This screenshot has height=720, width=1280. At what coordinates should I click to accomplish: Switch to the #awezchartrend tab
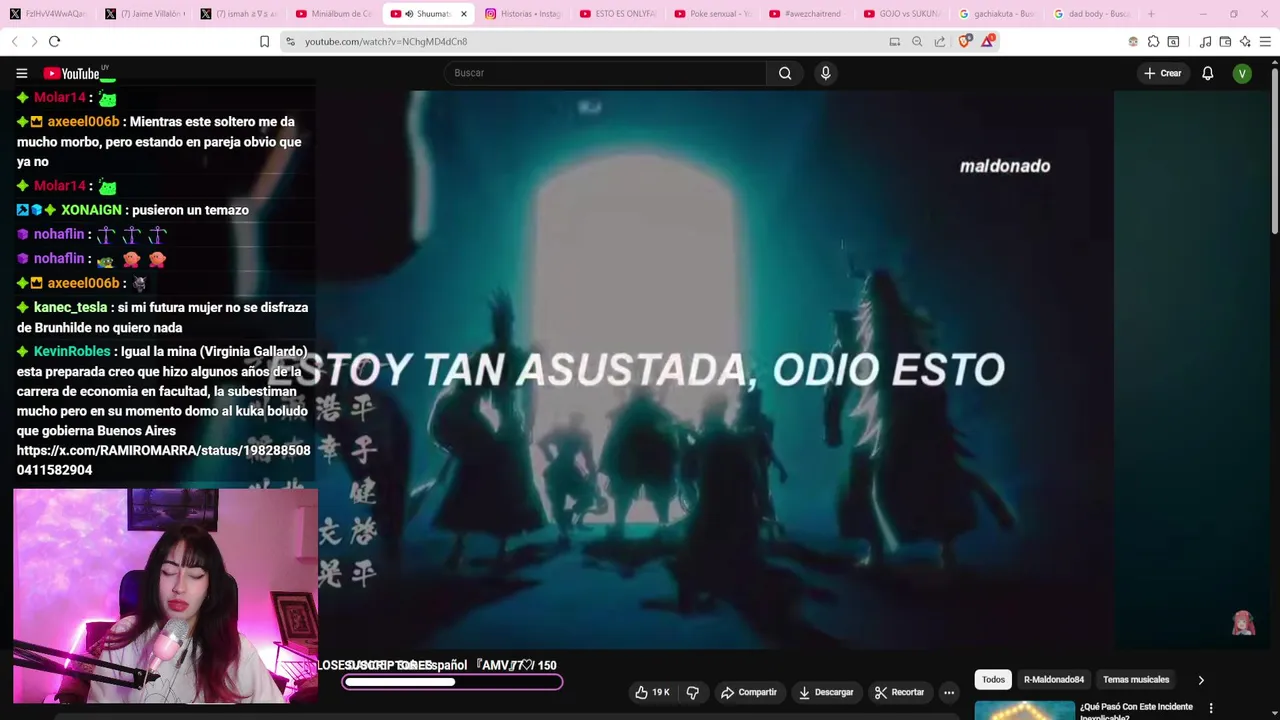point(808,14)
